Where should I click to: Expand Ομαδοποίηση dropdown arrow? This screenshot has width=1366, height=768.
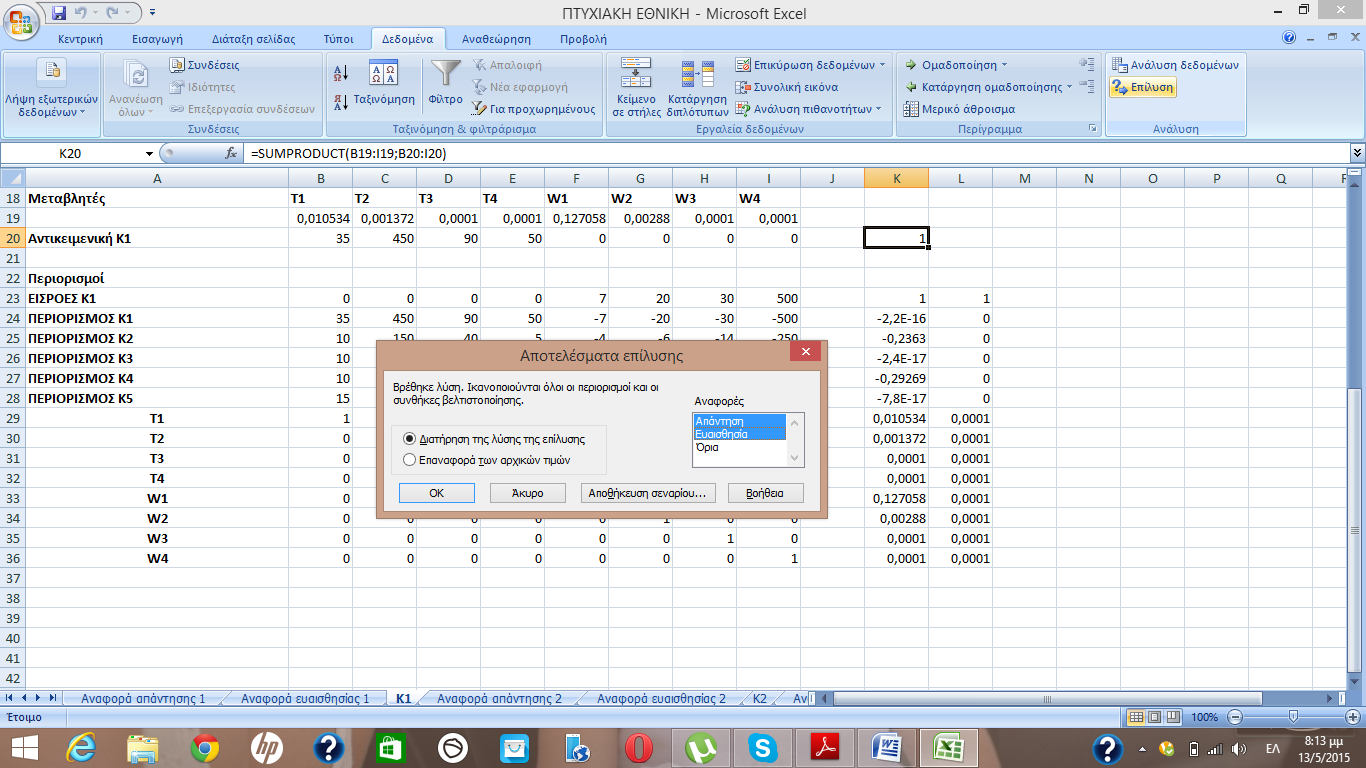[x=1004, y=65]
